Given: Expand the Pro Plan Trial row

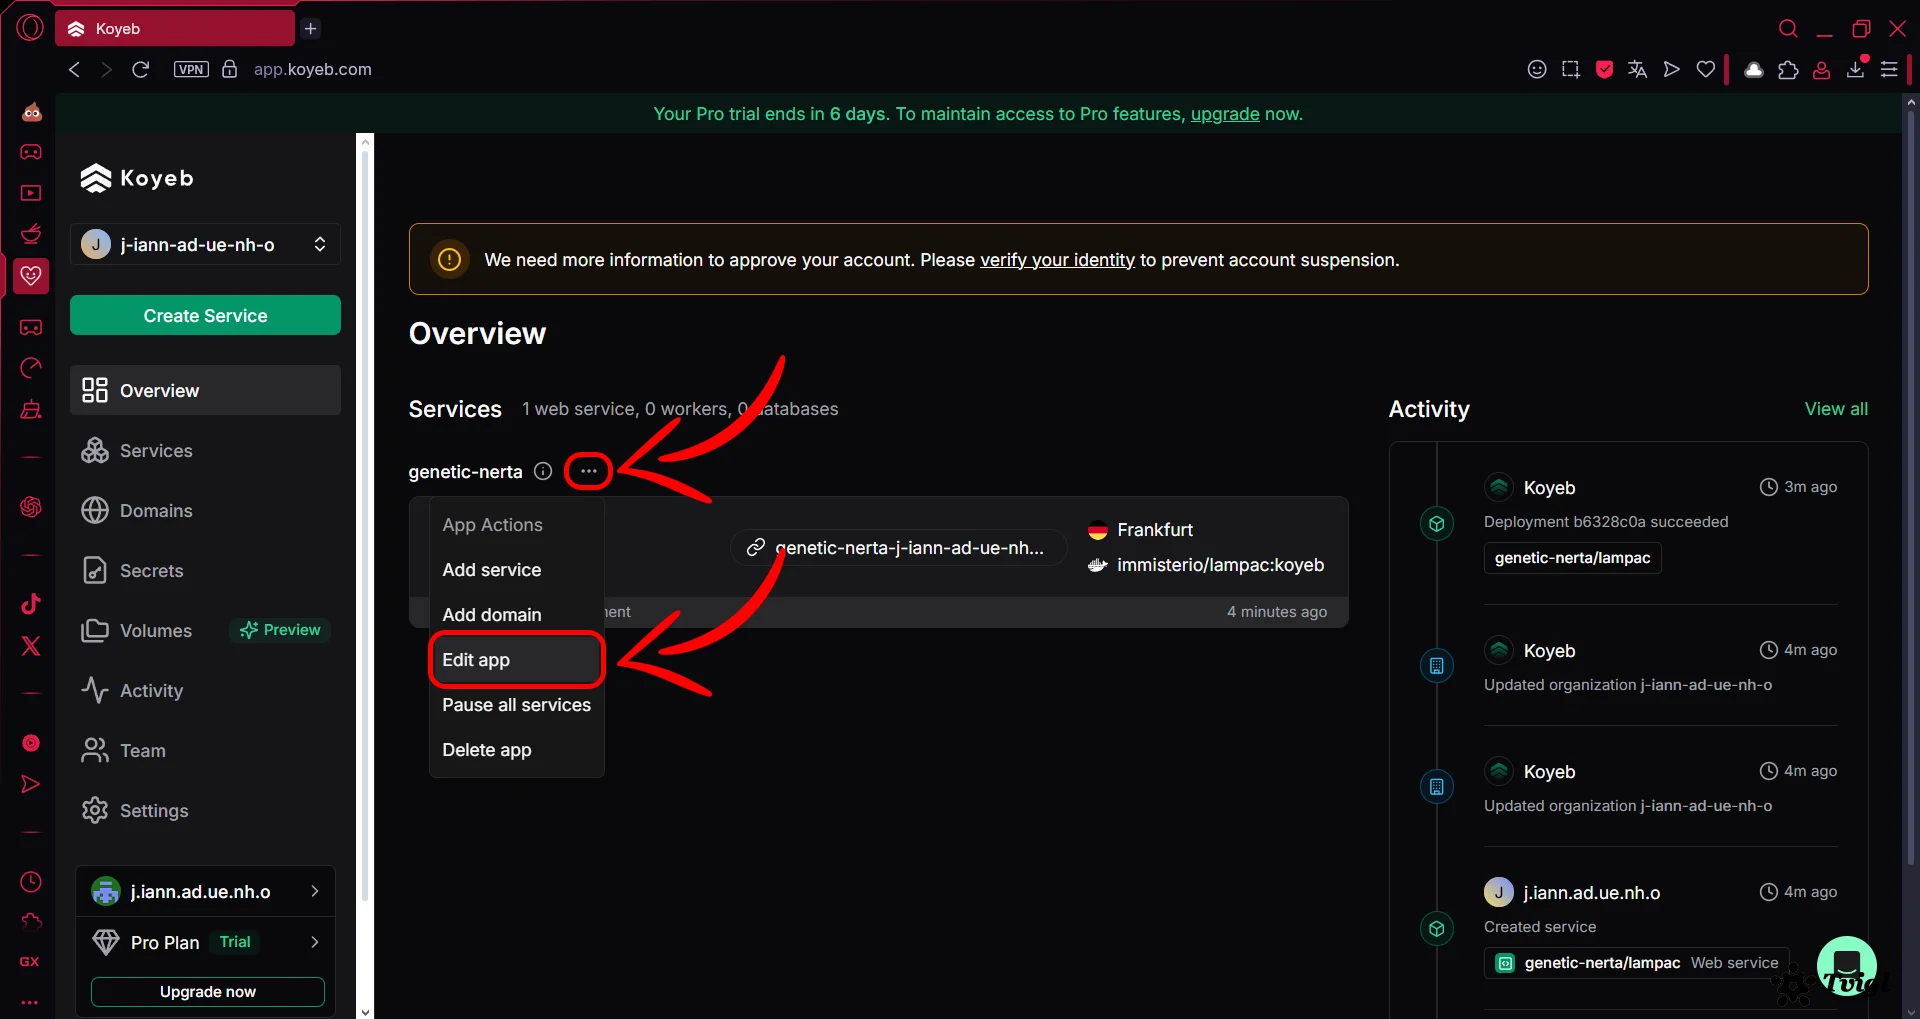Looking at the screenshot, I should (205, 942).
